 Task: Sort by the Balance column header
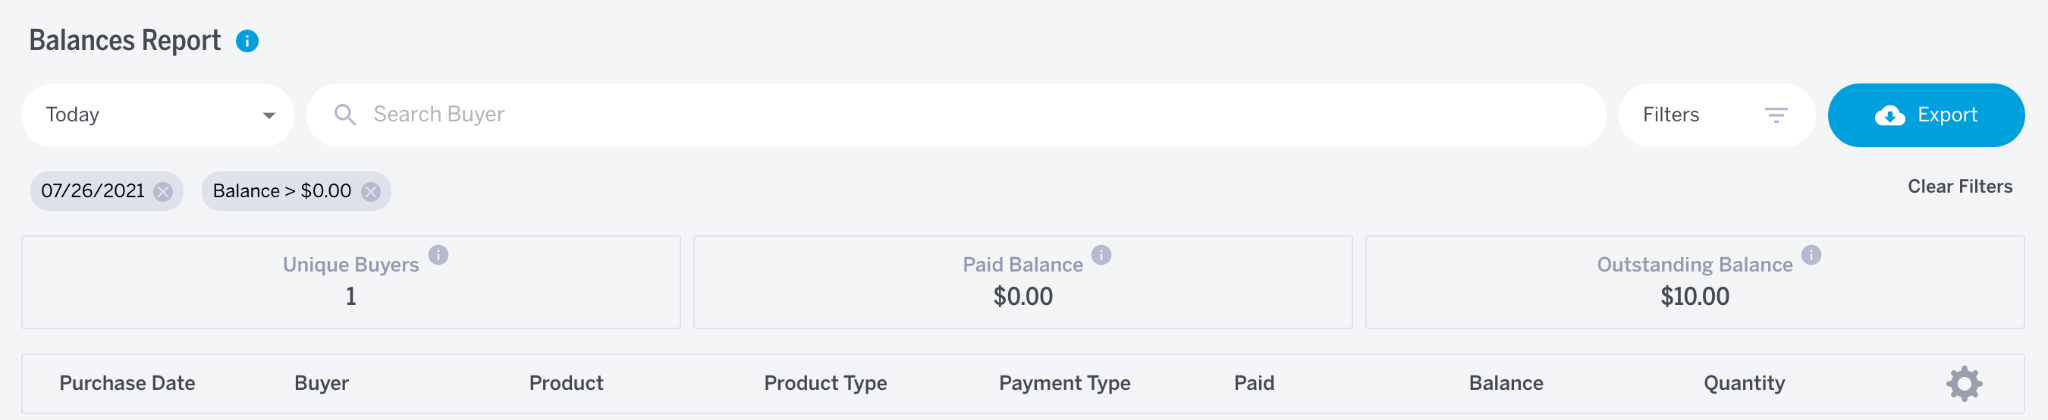click(x=1506, y=384)
